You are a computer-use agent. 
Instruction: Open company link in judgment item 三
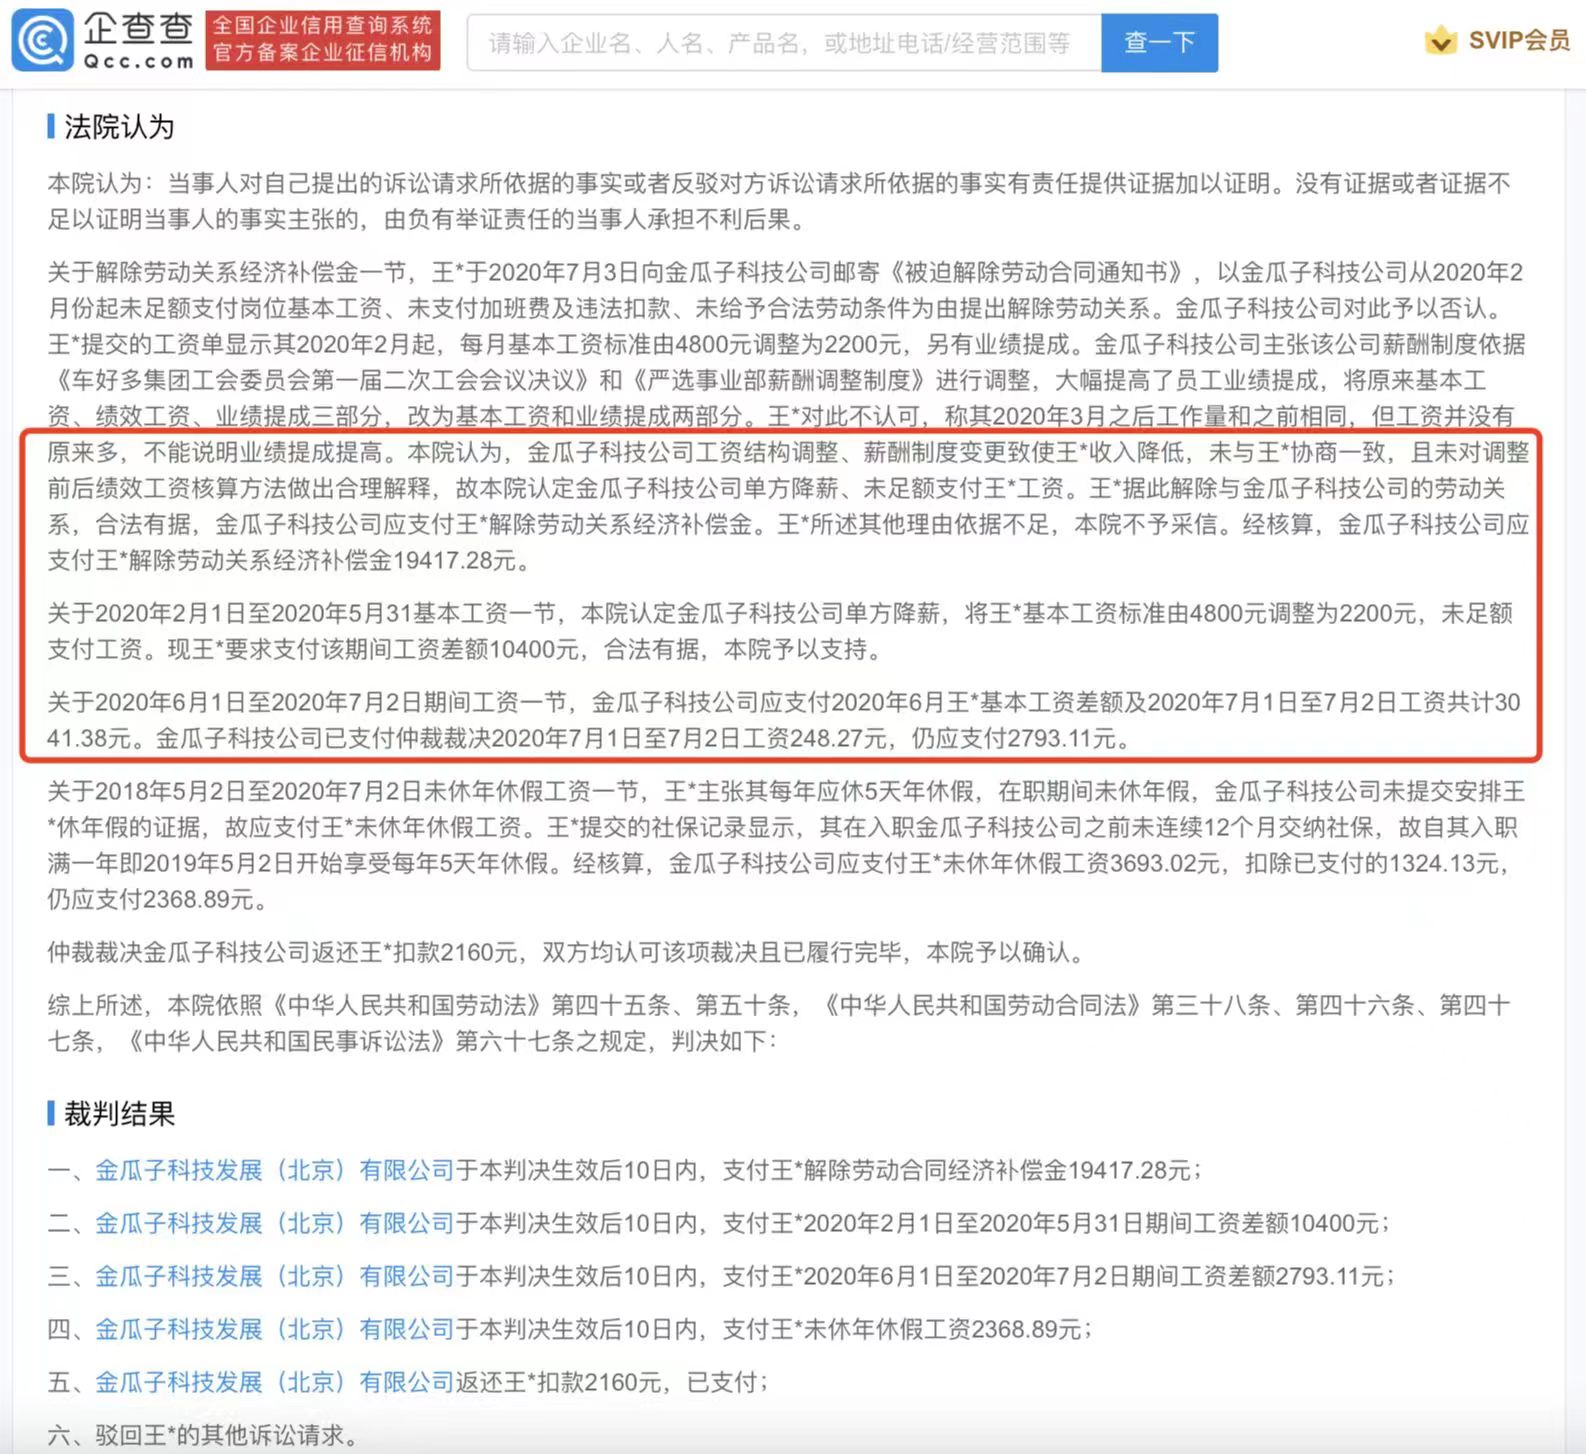click(x=275, y=1276)
